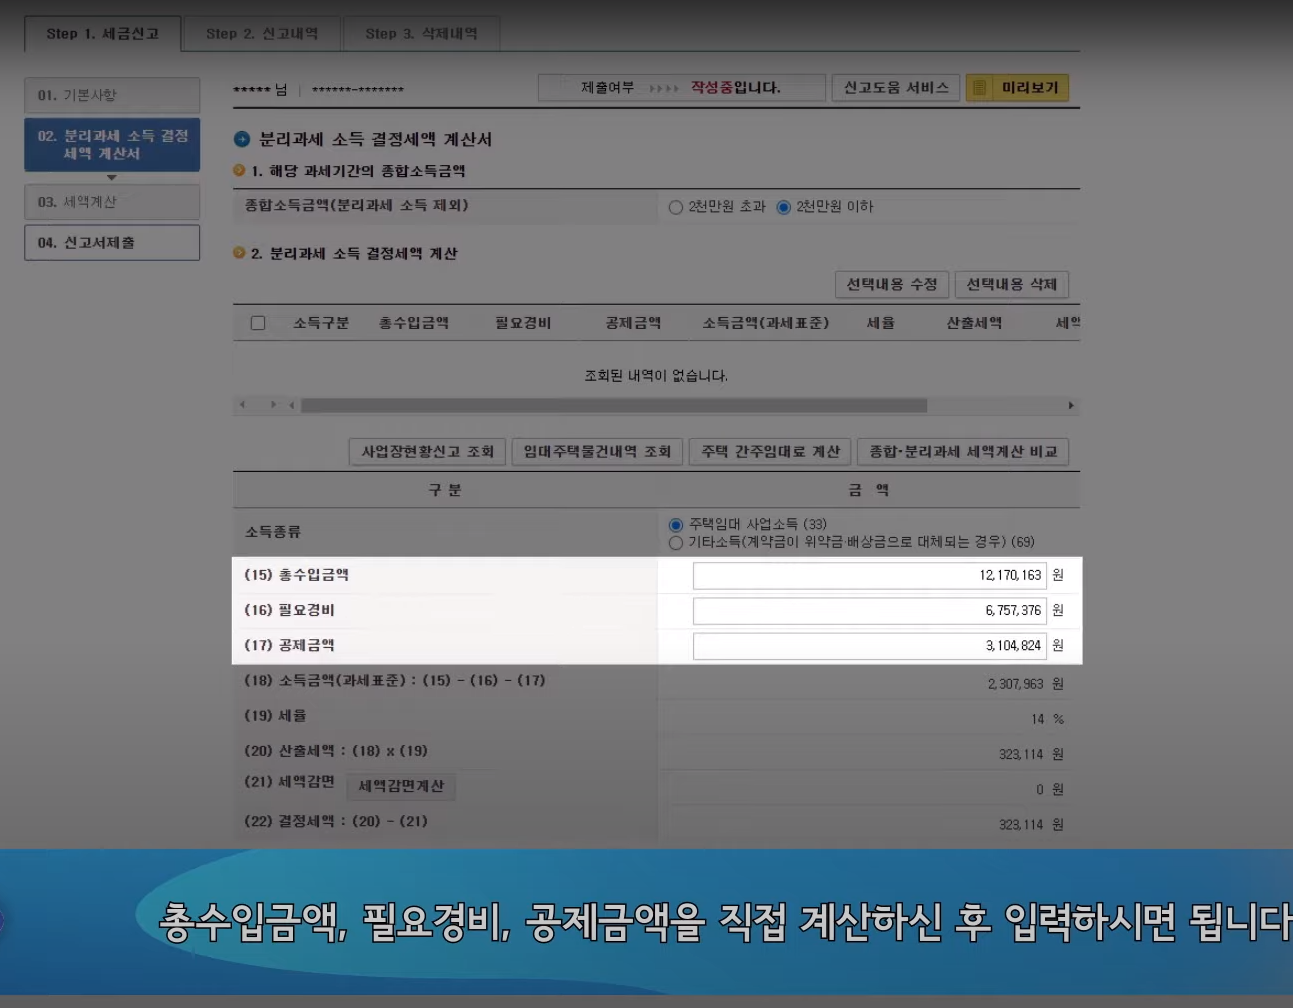Click the 세율 column header
The image size is (1293, 1008).
click(881, 323)
